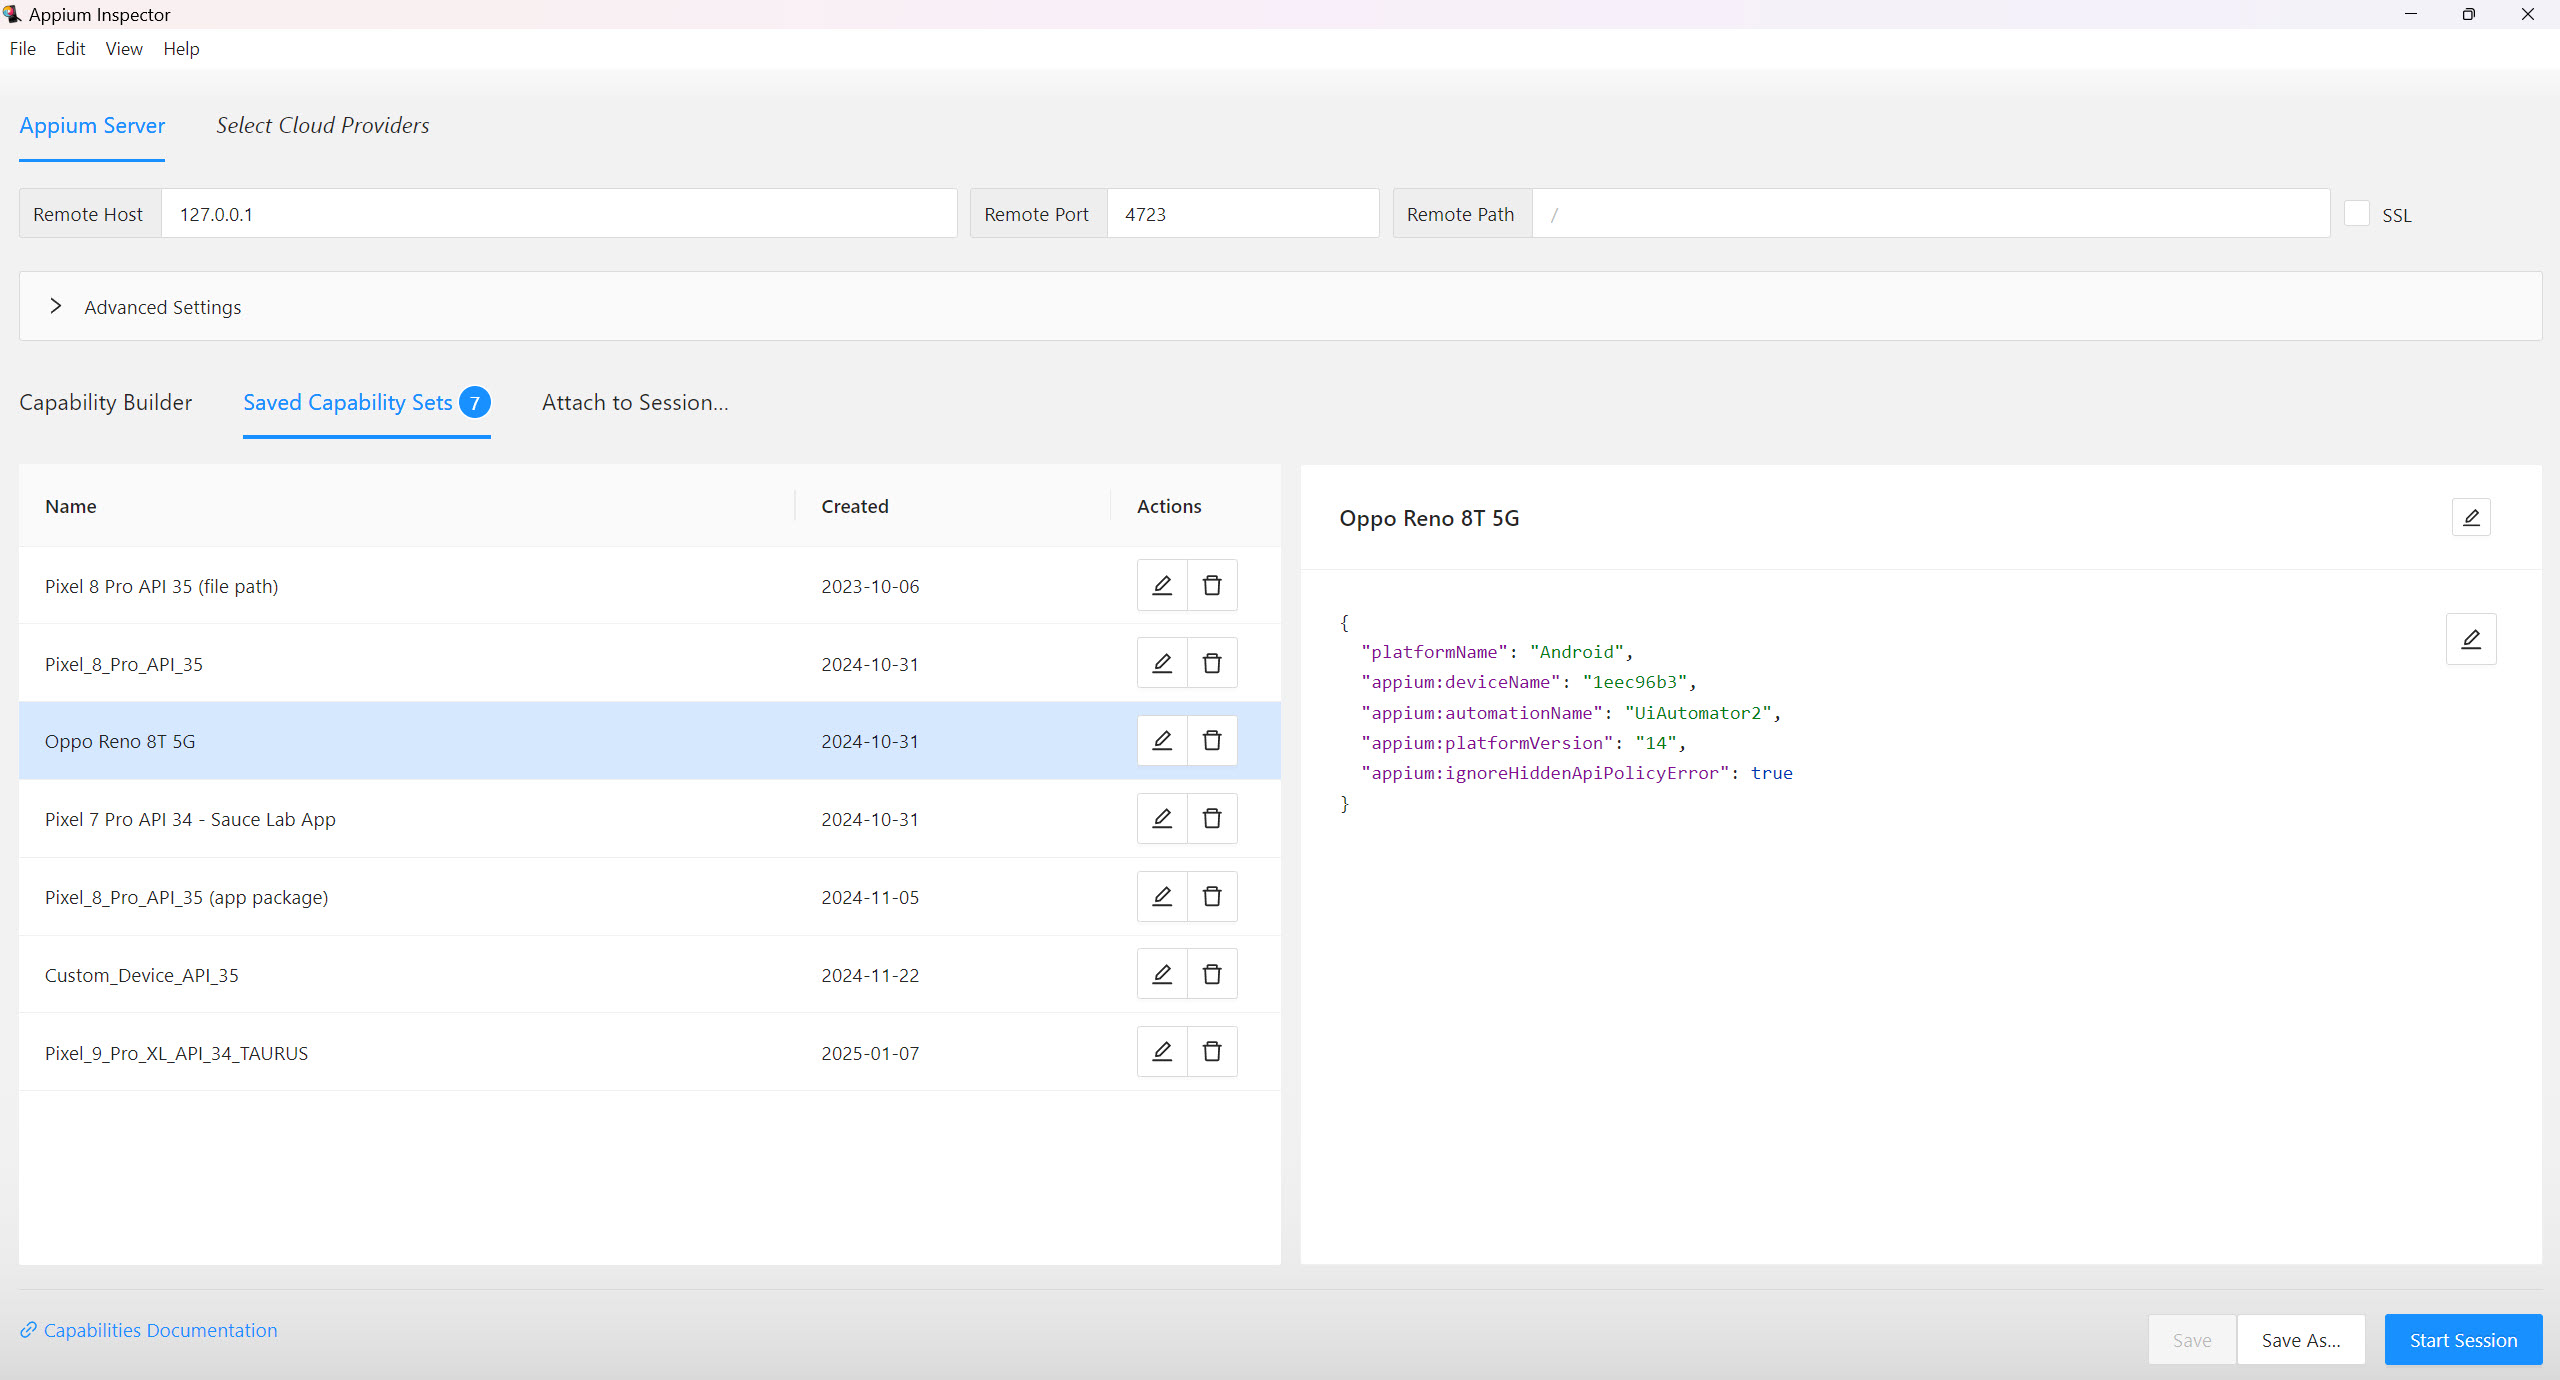Click the "UiAutomator2" JSON value
The width and height of the screenshot is (2560, 1380).
[1698, 713]
